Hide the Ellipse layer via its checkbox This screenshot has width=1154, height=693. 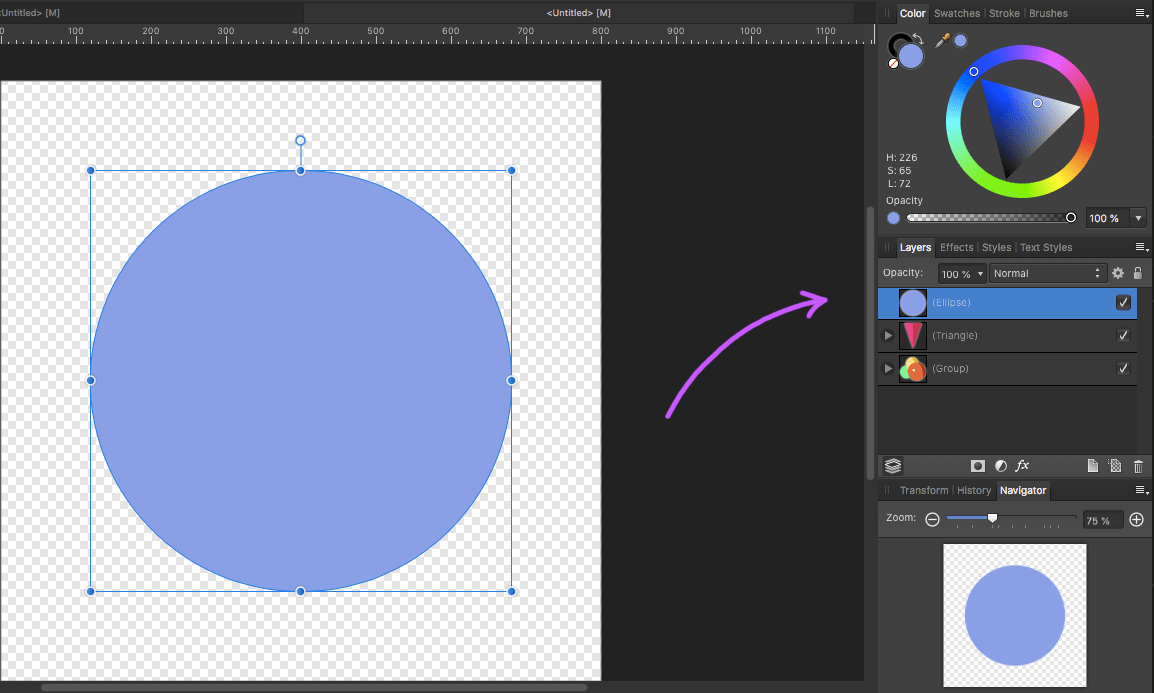1123,303
